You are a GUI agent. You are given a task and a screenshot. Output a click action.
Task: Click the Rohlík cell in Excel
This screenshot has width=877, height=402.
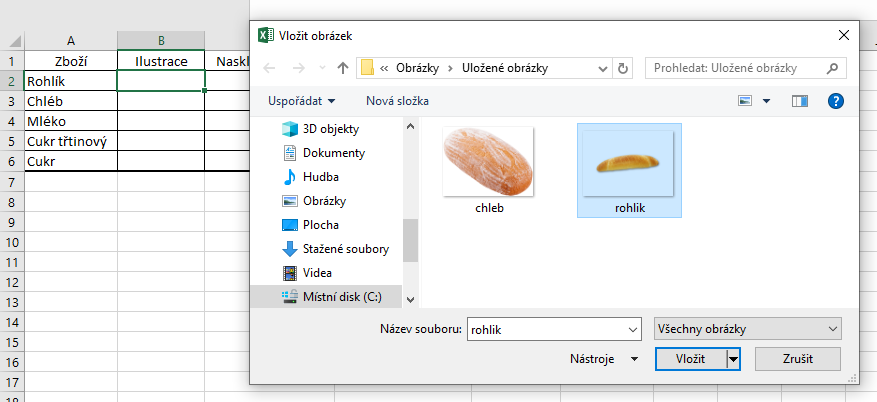point(71,81)
